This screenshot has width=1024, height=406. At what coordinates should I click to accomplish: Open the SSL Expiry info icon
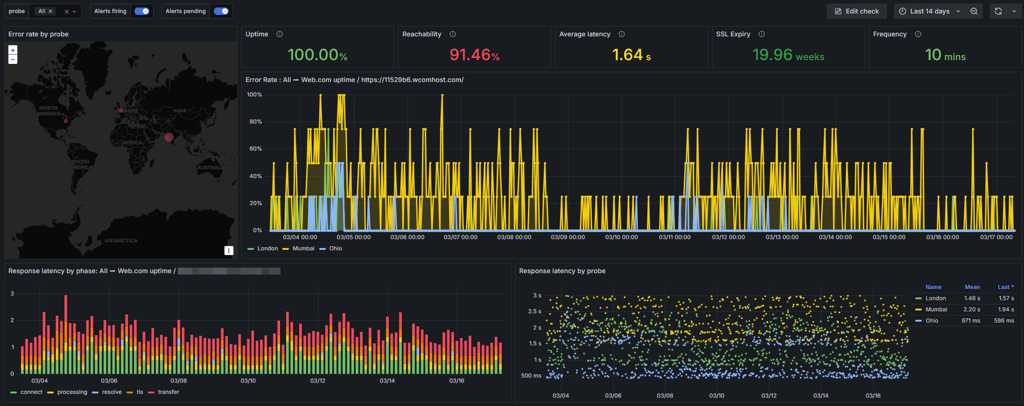(761, 34)
